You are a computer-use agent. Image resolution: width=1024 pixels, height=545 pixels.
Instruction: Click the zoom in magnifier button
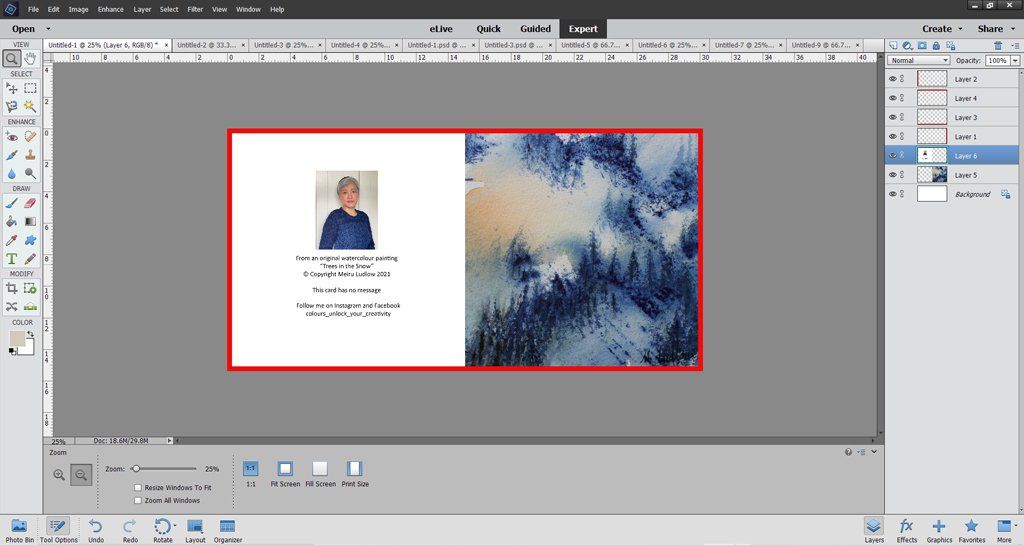point(60,476)
